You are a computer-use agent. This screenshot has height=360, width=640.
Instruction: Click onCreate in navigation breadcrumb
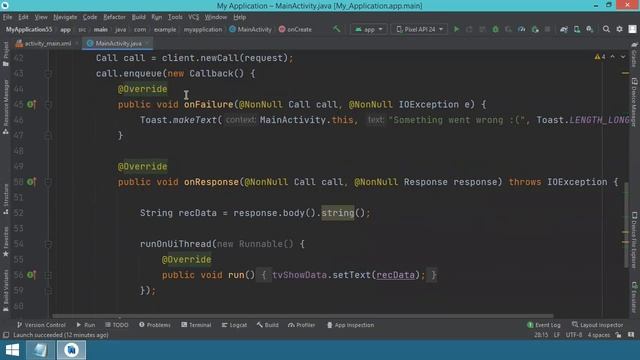(x=295, y=29)
